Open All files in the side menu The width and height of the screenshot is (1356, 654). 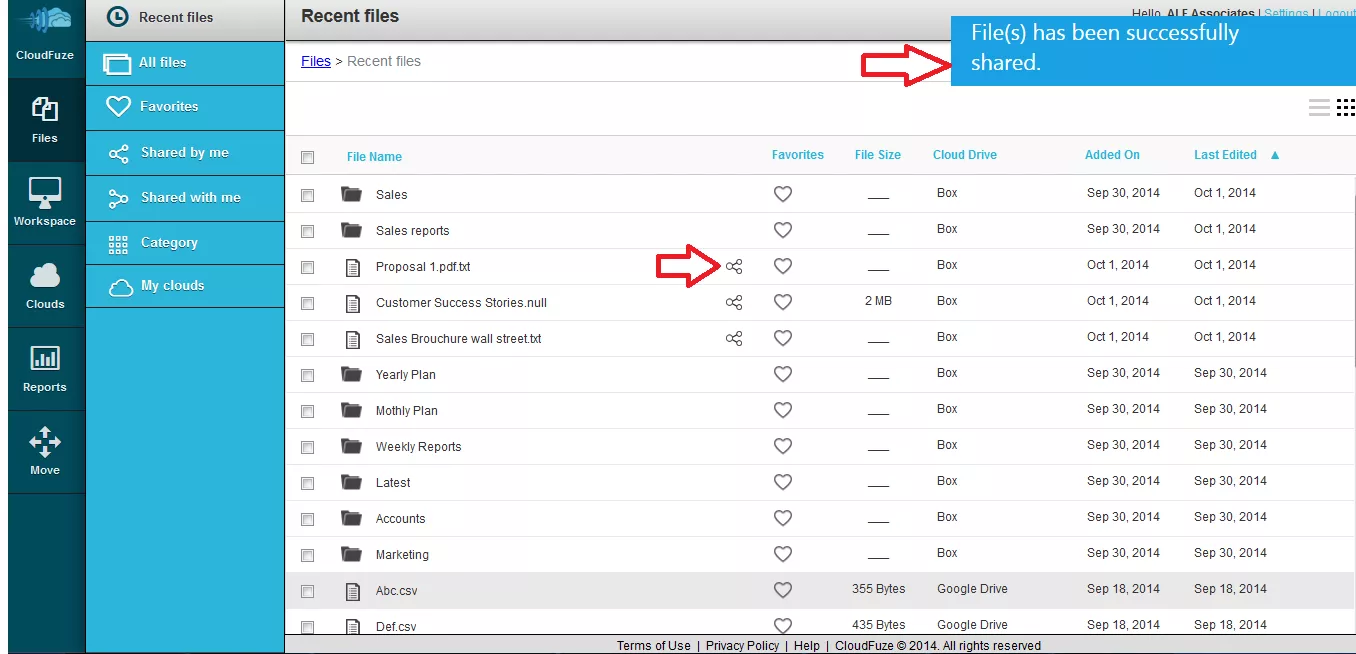[185, 63]
